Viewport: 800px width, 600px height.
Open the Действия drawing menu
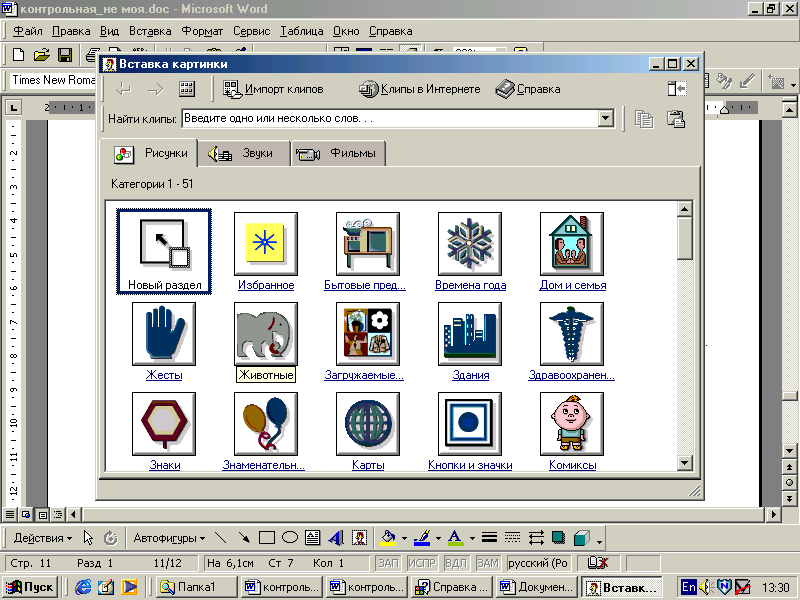(43, 538)
